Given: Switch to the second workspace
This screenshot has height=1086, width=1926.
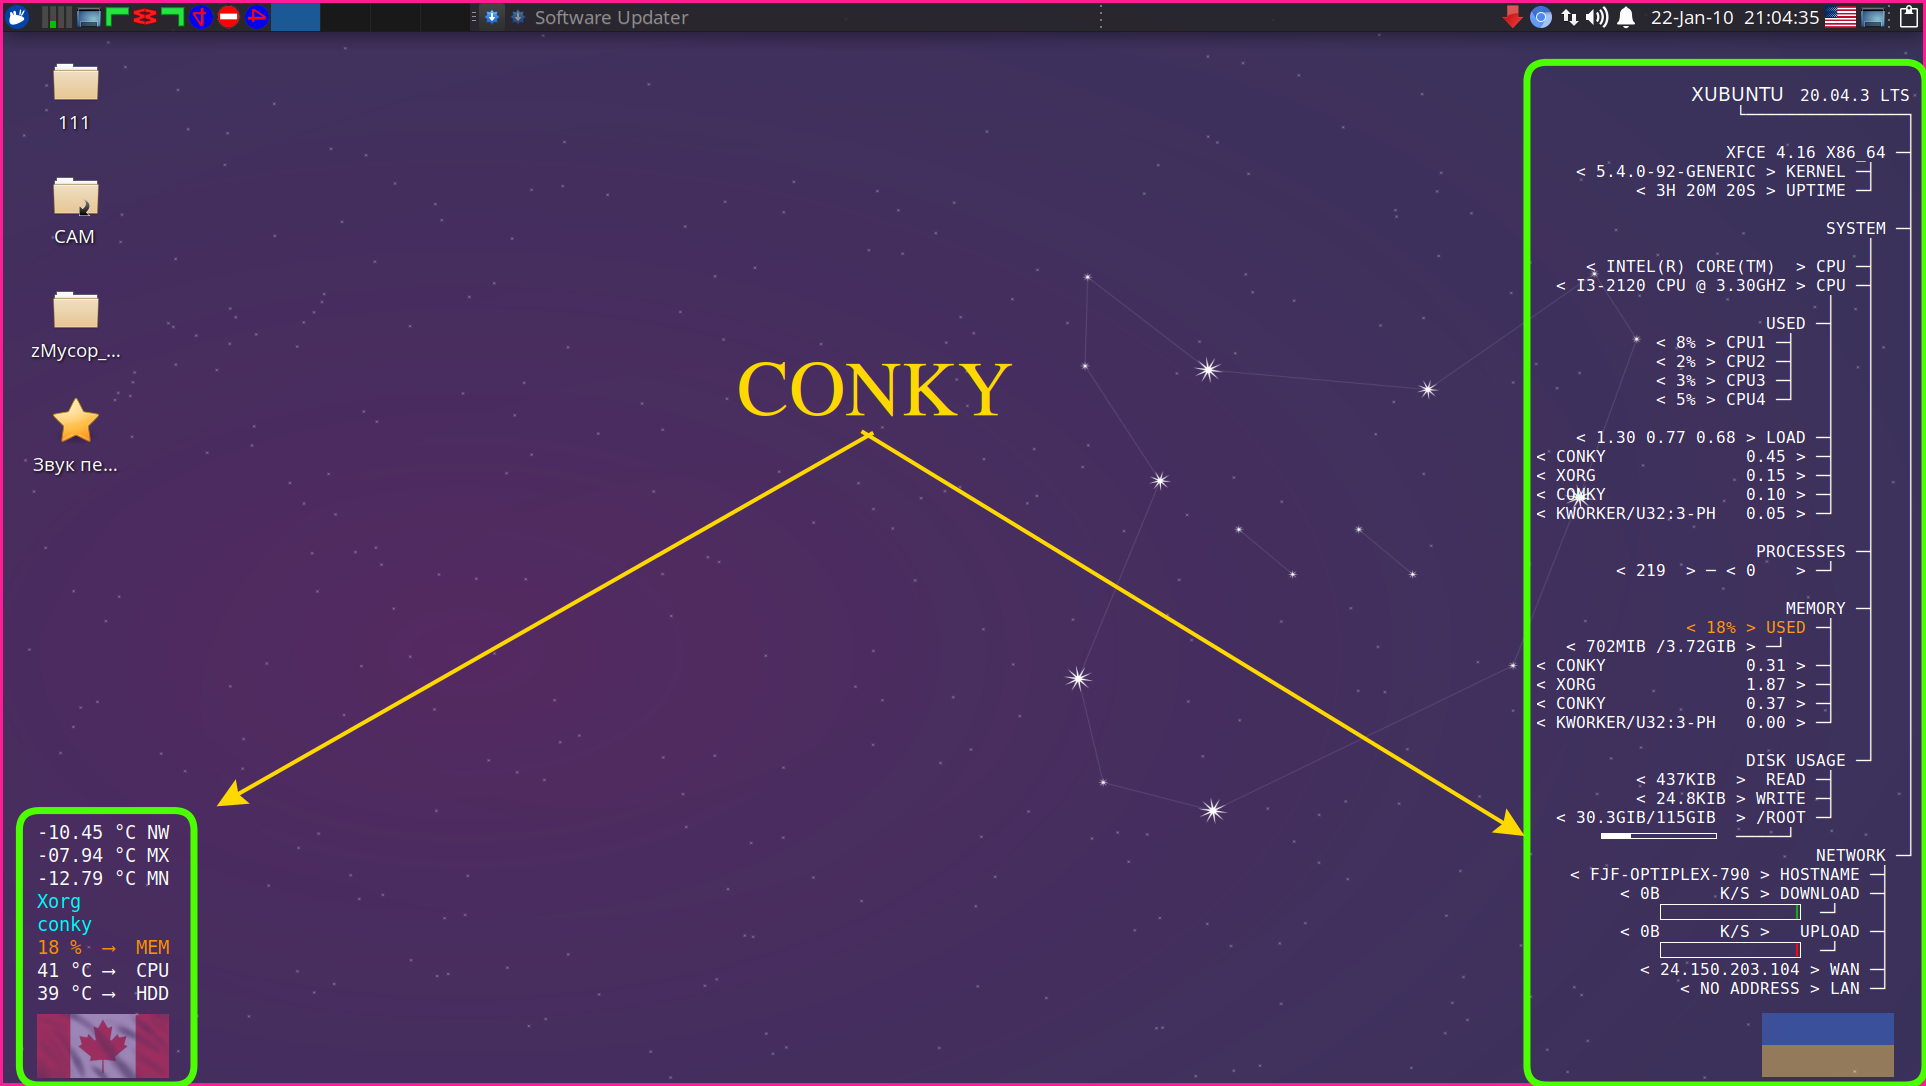Looking at the screenshot, I should click(x=345, y=17).
